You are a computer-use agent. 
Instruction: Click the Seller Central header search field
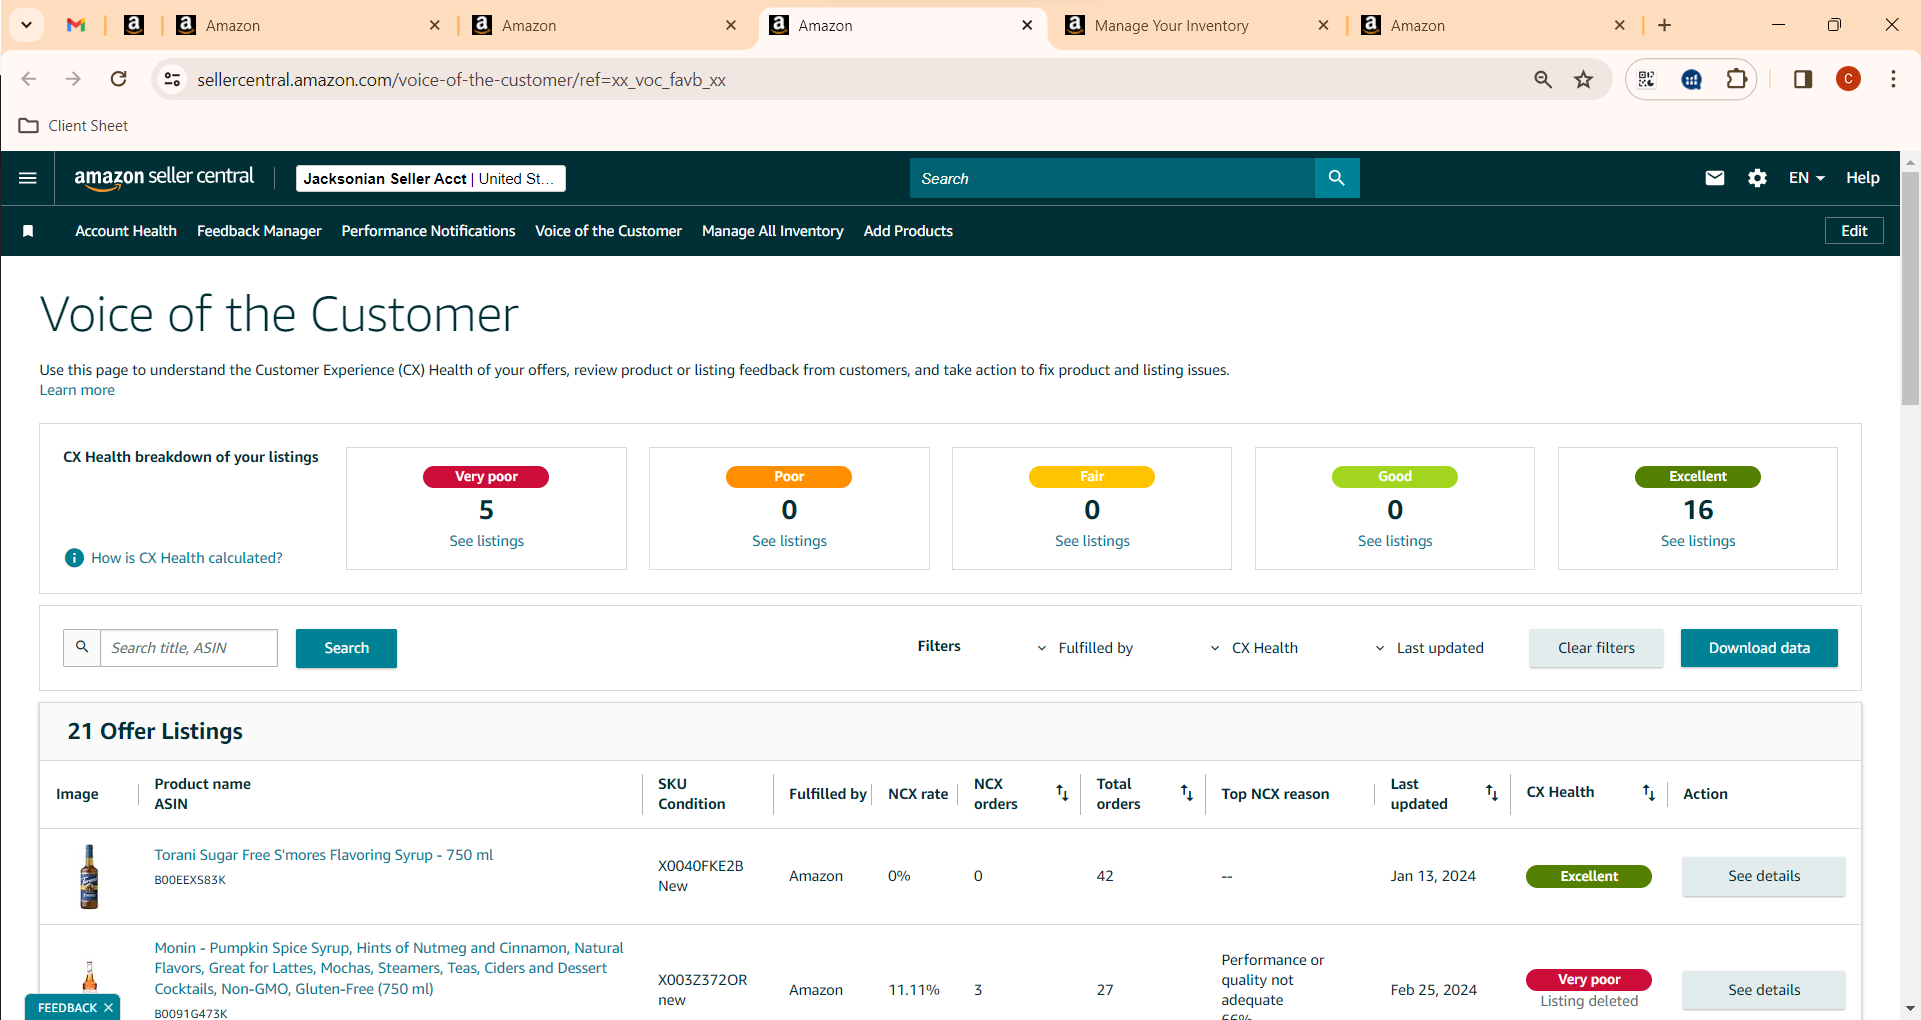point(1112,178)
